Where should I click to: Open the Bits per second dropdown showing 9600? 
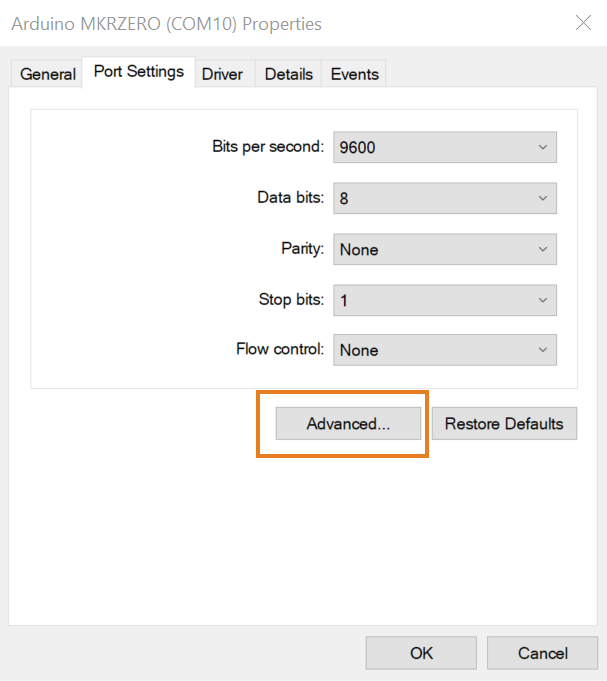[x=445, y=147]
